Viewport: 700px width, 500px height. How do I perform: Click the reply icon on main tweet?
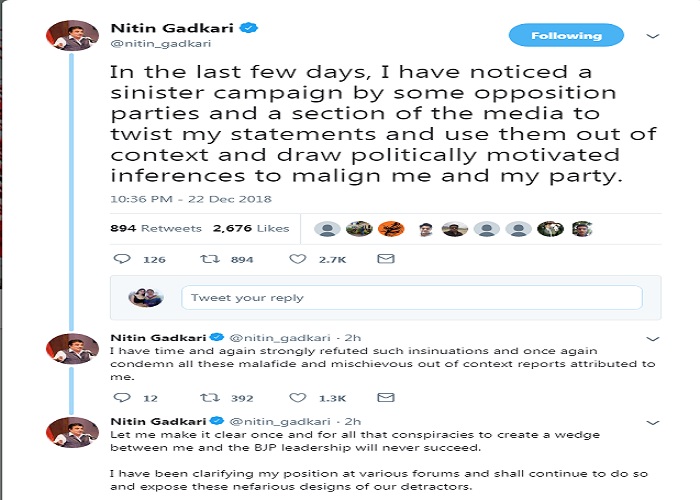pyautogui.click(x=122, y=260)
